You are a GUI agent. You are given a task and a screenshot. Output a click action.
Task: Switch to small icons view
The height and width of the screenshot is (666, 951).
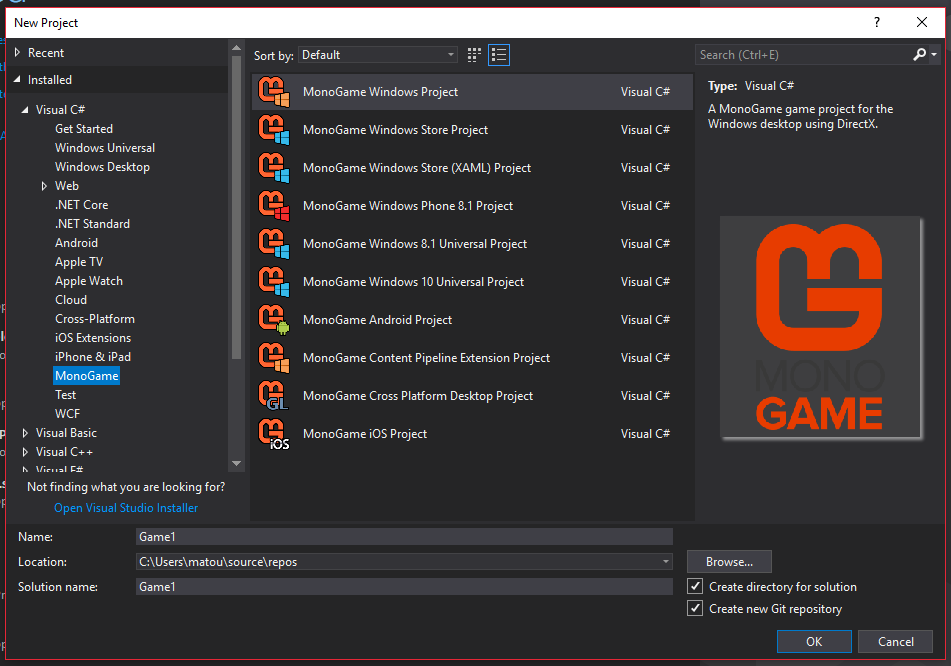(474, 55)
